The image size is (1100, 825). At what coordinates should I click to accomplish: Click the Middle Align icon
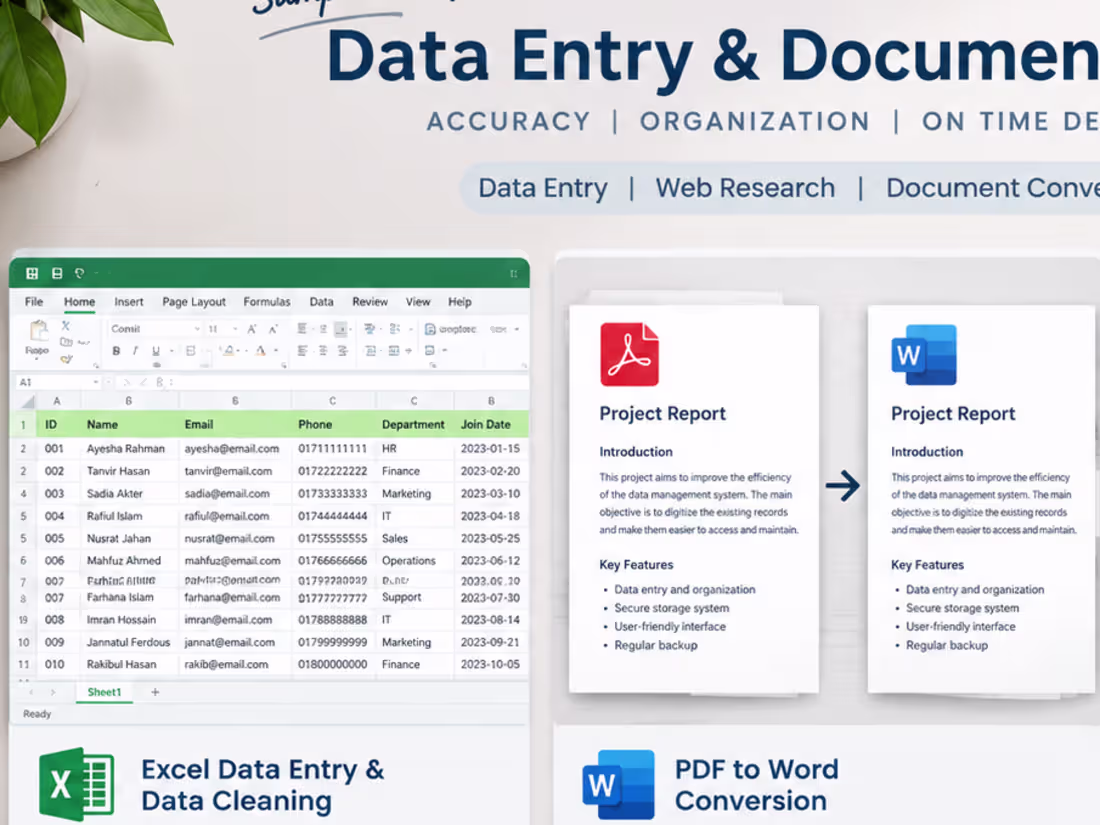pyautogui.click(x=323, y=328)
